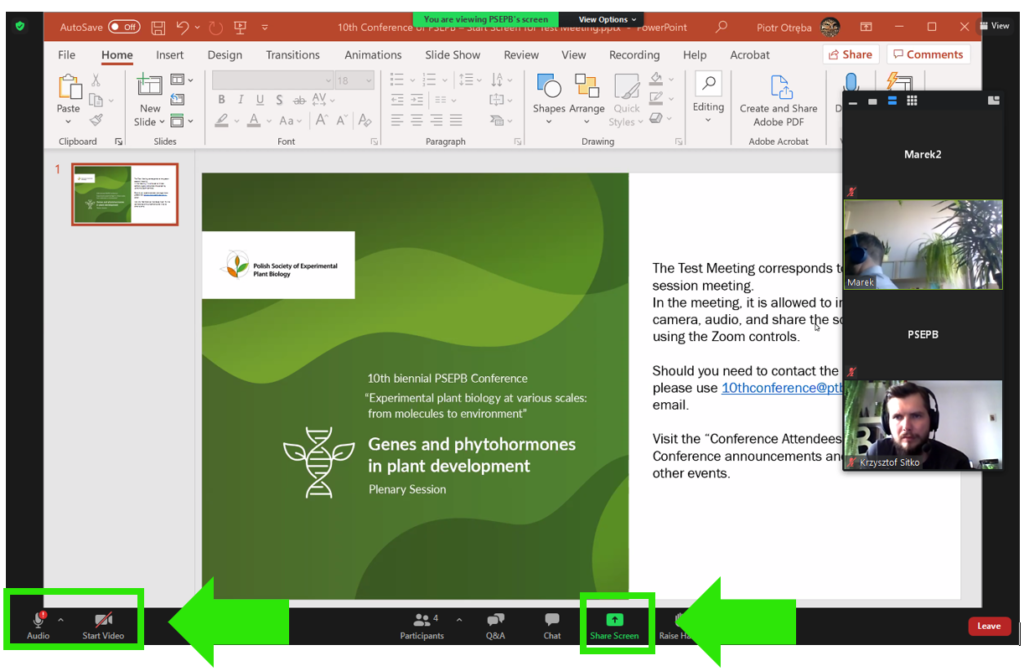Click the Increase Indent icon in Paragraph group

[x=417, y=100]
